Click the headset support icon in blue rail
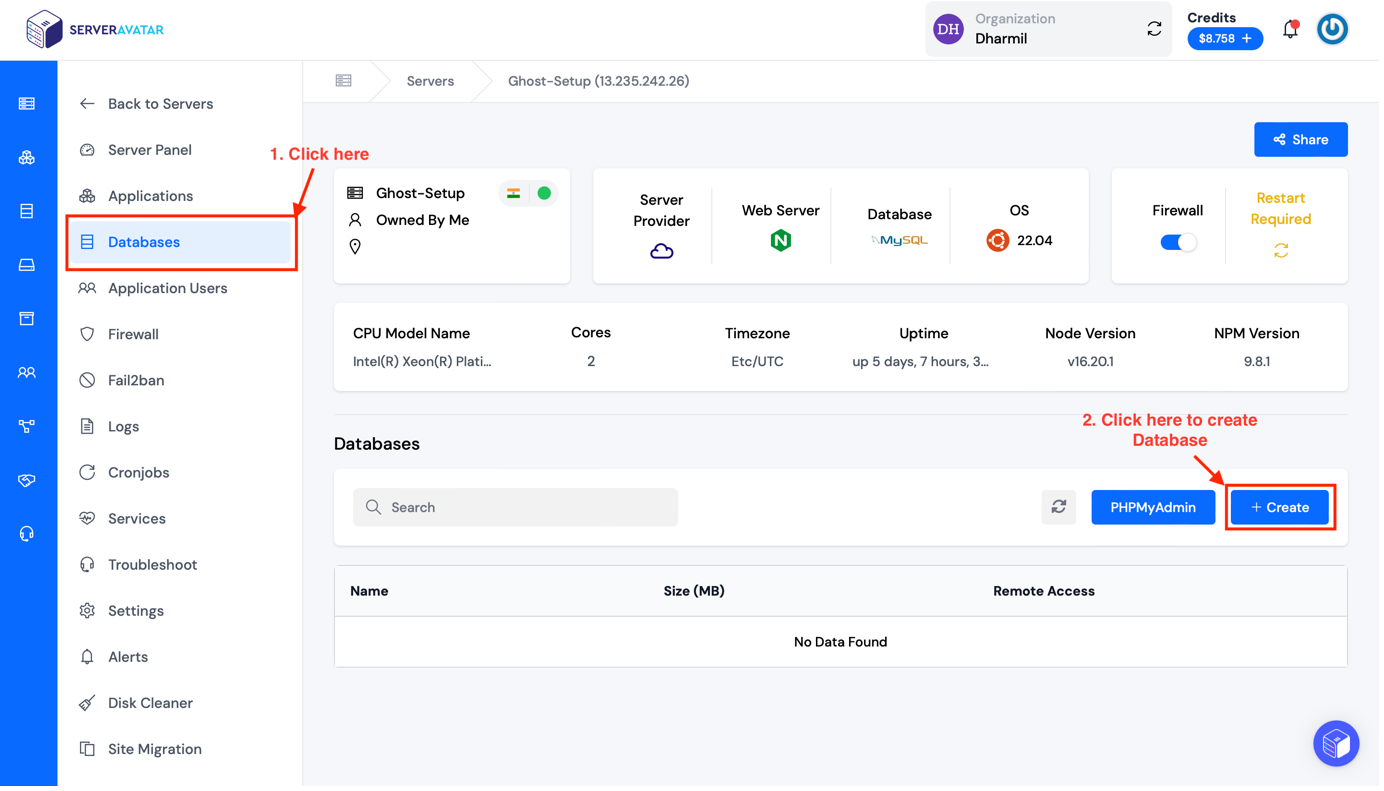 27,536
